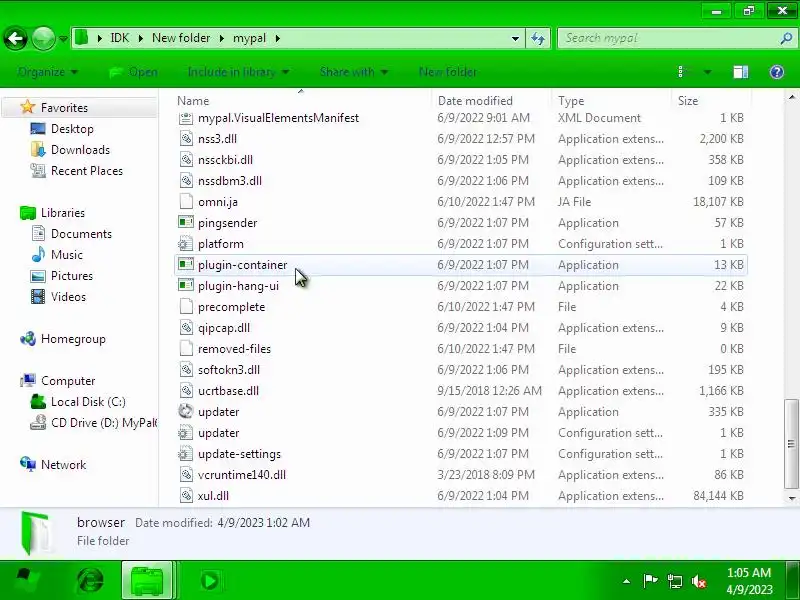Select the nss3.dll file icon
Viewport: 800px width, 600px height.
186,139
